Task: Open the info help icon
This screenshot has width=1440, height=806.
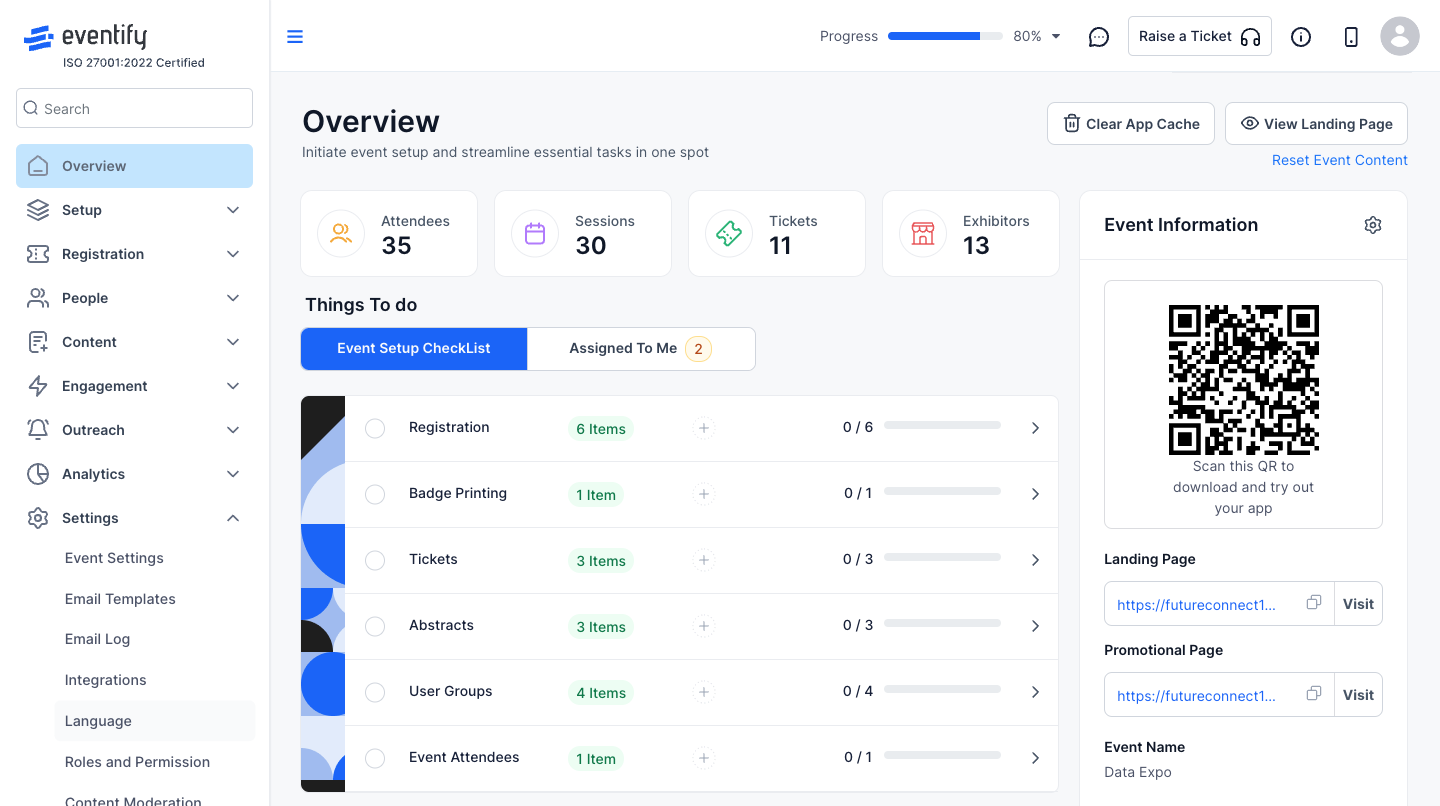Action: click(1301, 37)
